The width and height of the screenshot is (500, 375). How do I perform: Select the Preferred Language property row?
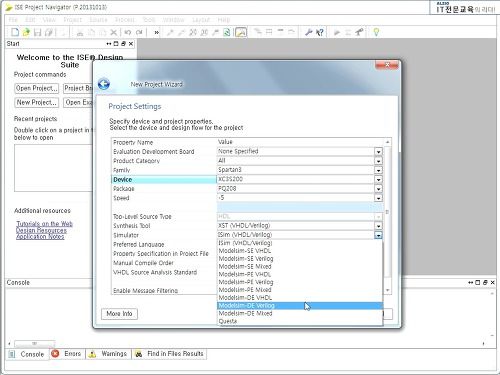point(164,245)
